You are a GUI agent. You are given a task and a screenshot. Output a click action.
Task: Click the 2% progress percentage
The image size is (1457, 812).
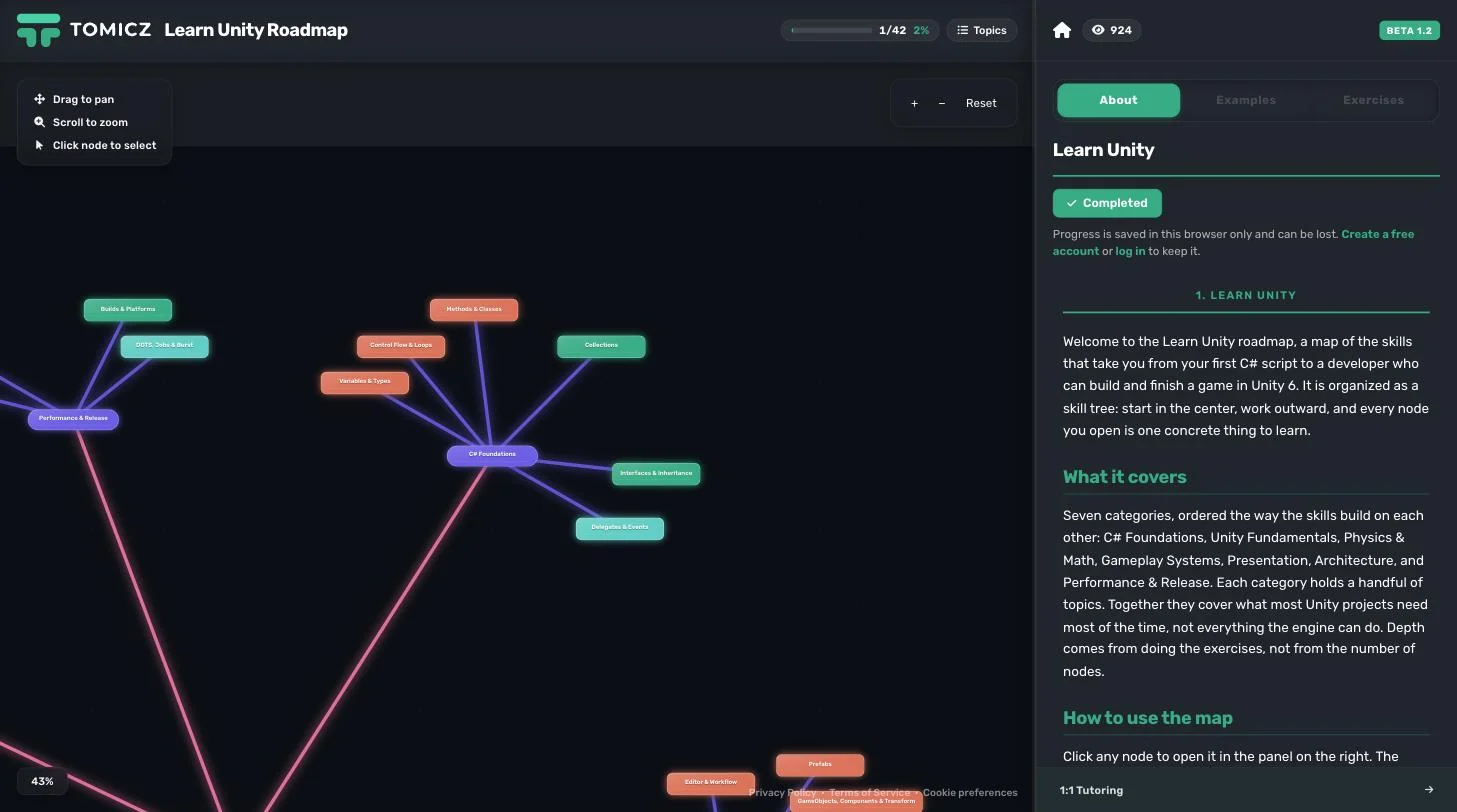pyautogui.click(x=921, y=30)
